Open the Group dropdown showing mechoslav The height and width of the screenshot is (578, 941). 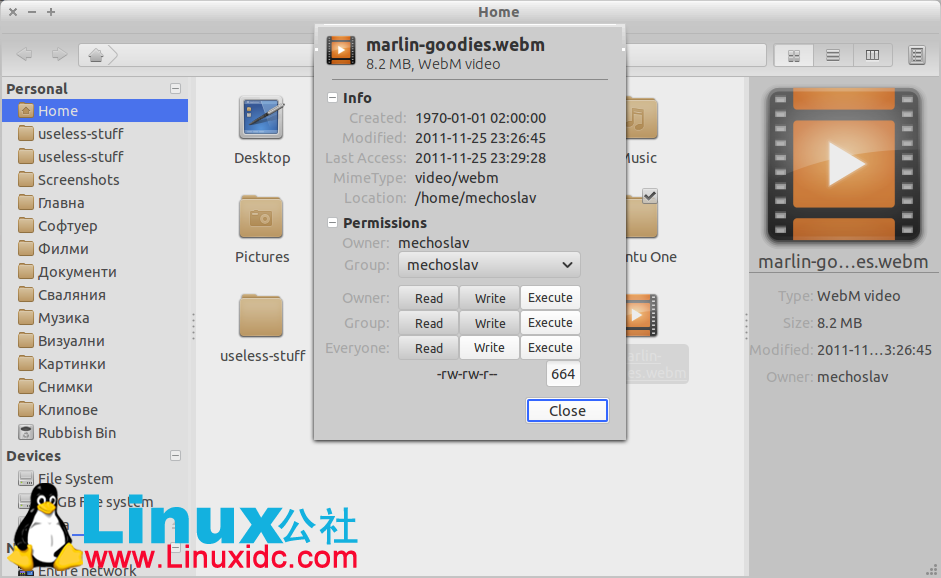(x=488, y=265)
